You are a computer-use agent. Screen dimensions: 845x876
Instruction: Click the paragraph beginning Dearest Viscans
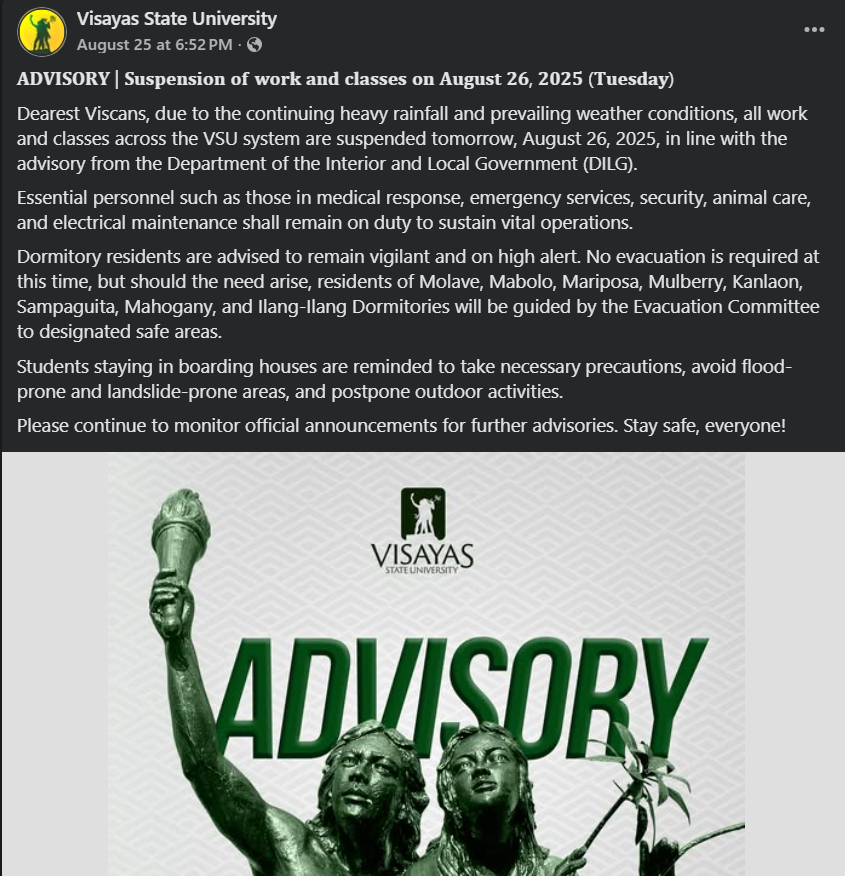point(412,138)
